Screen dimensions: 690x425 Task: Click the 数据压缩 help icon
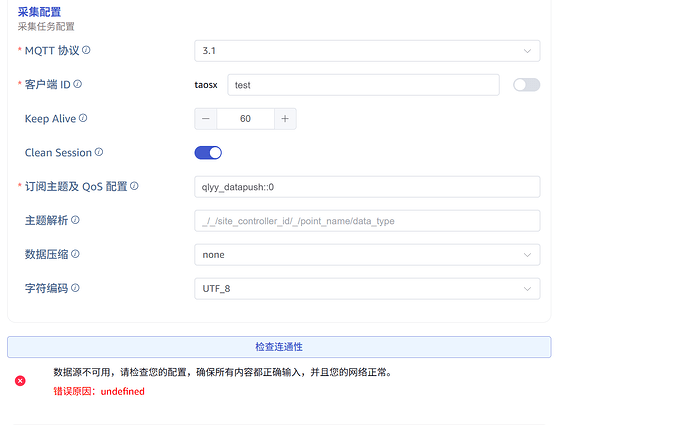(x=75, y=254)
